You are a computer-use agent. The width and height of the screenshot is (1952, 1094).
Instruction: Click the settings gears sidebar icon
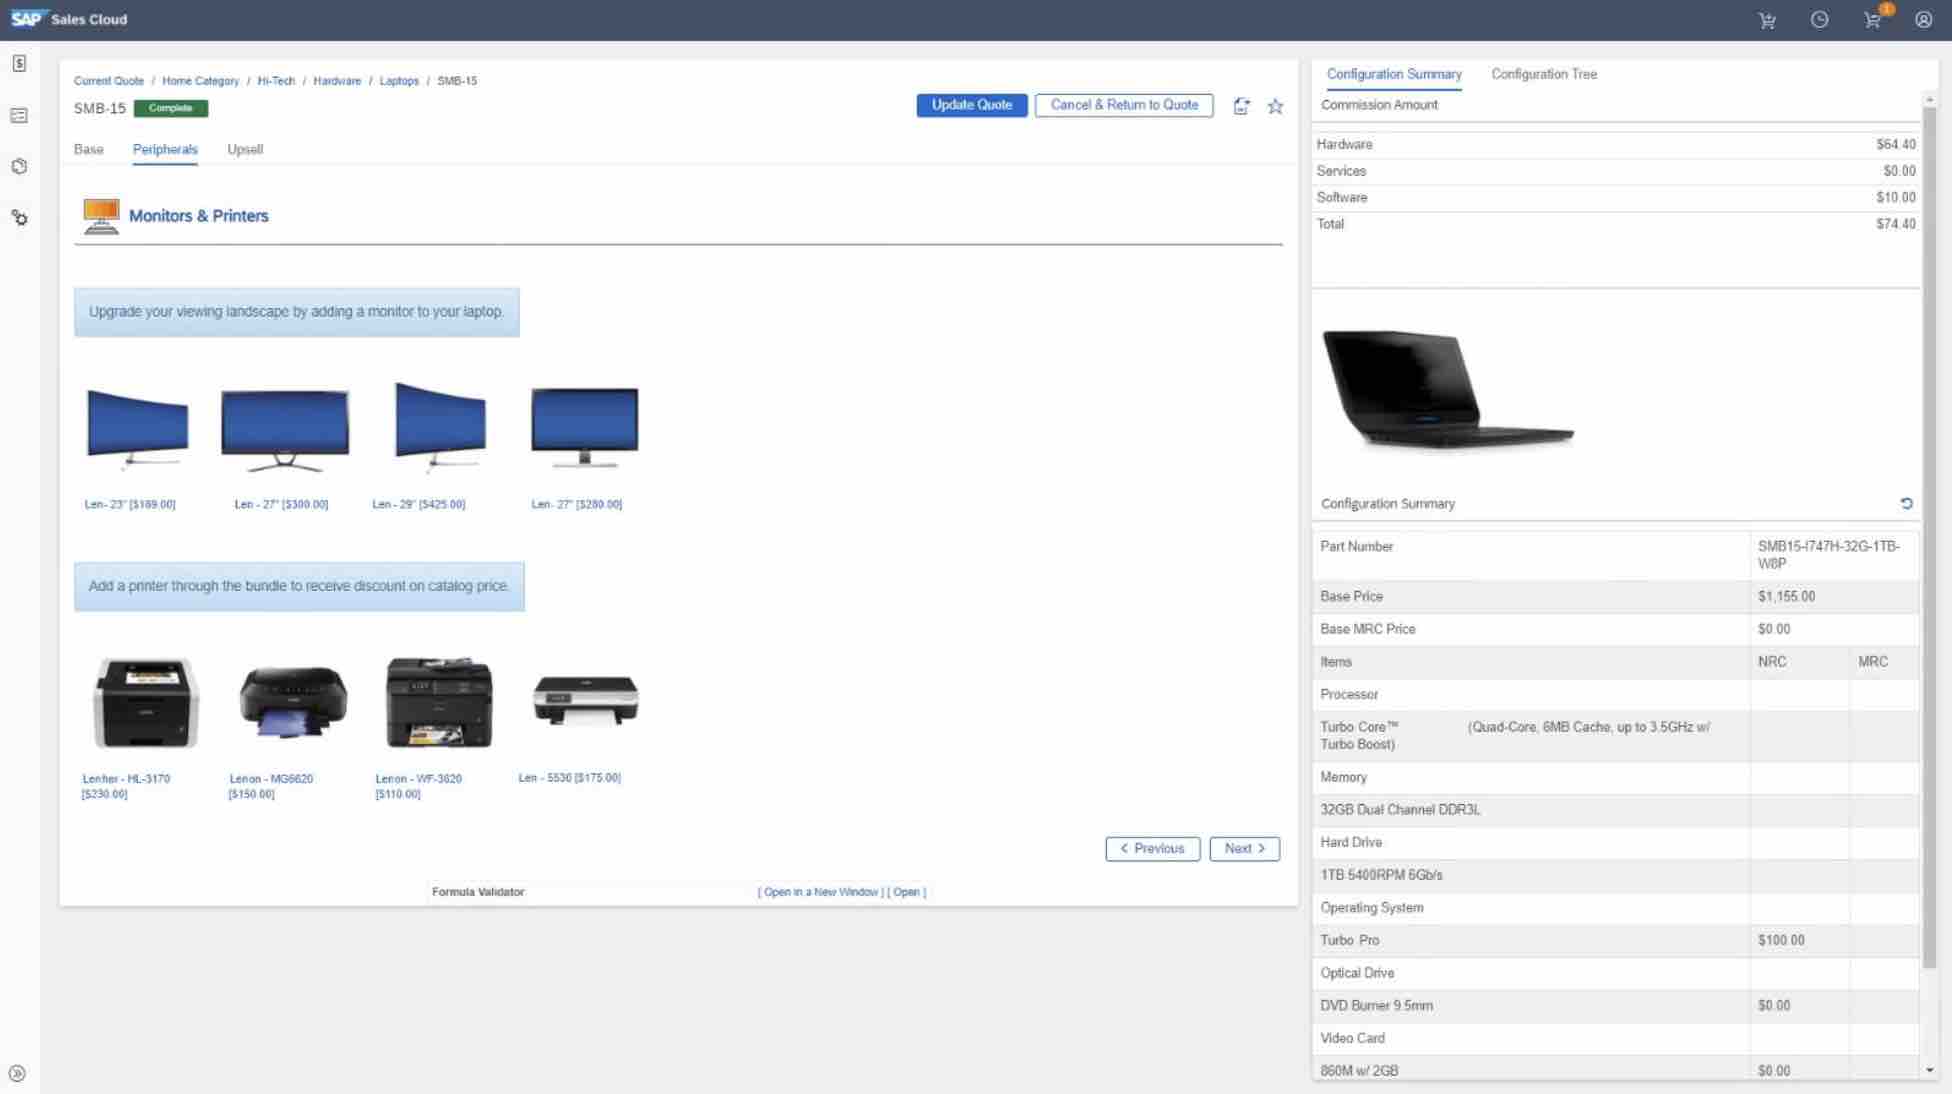point(19,217)
